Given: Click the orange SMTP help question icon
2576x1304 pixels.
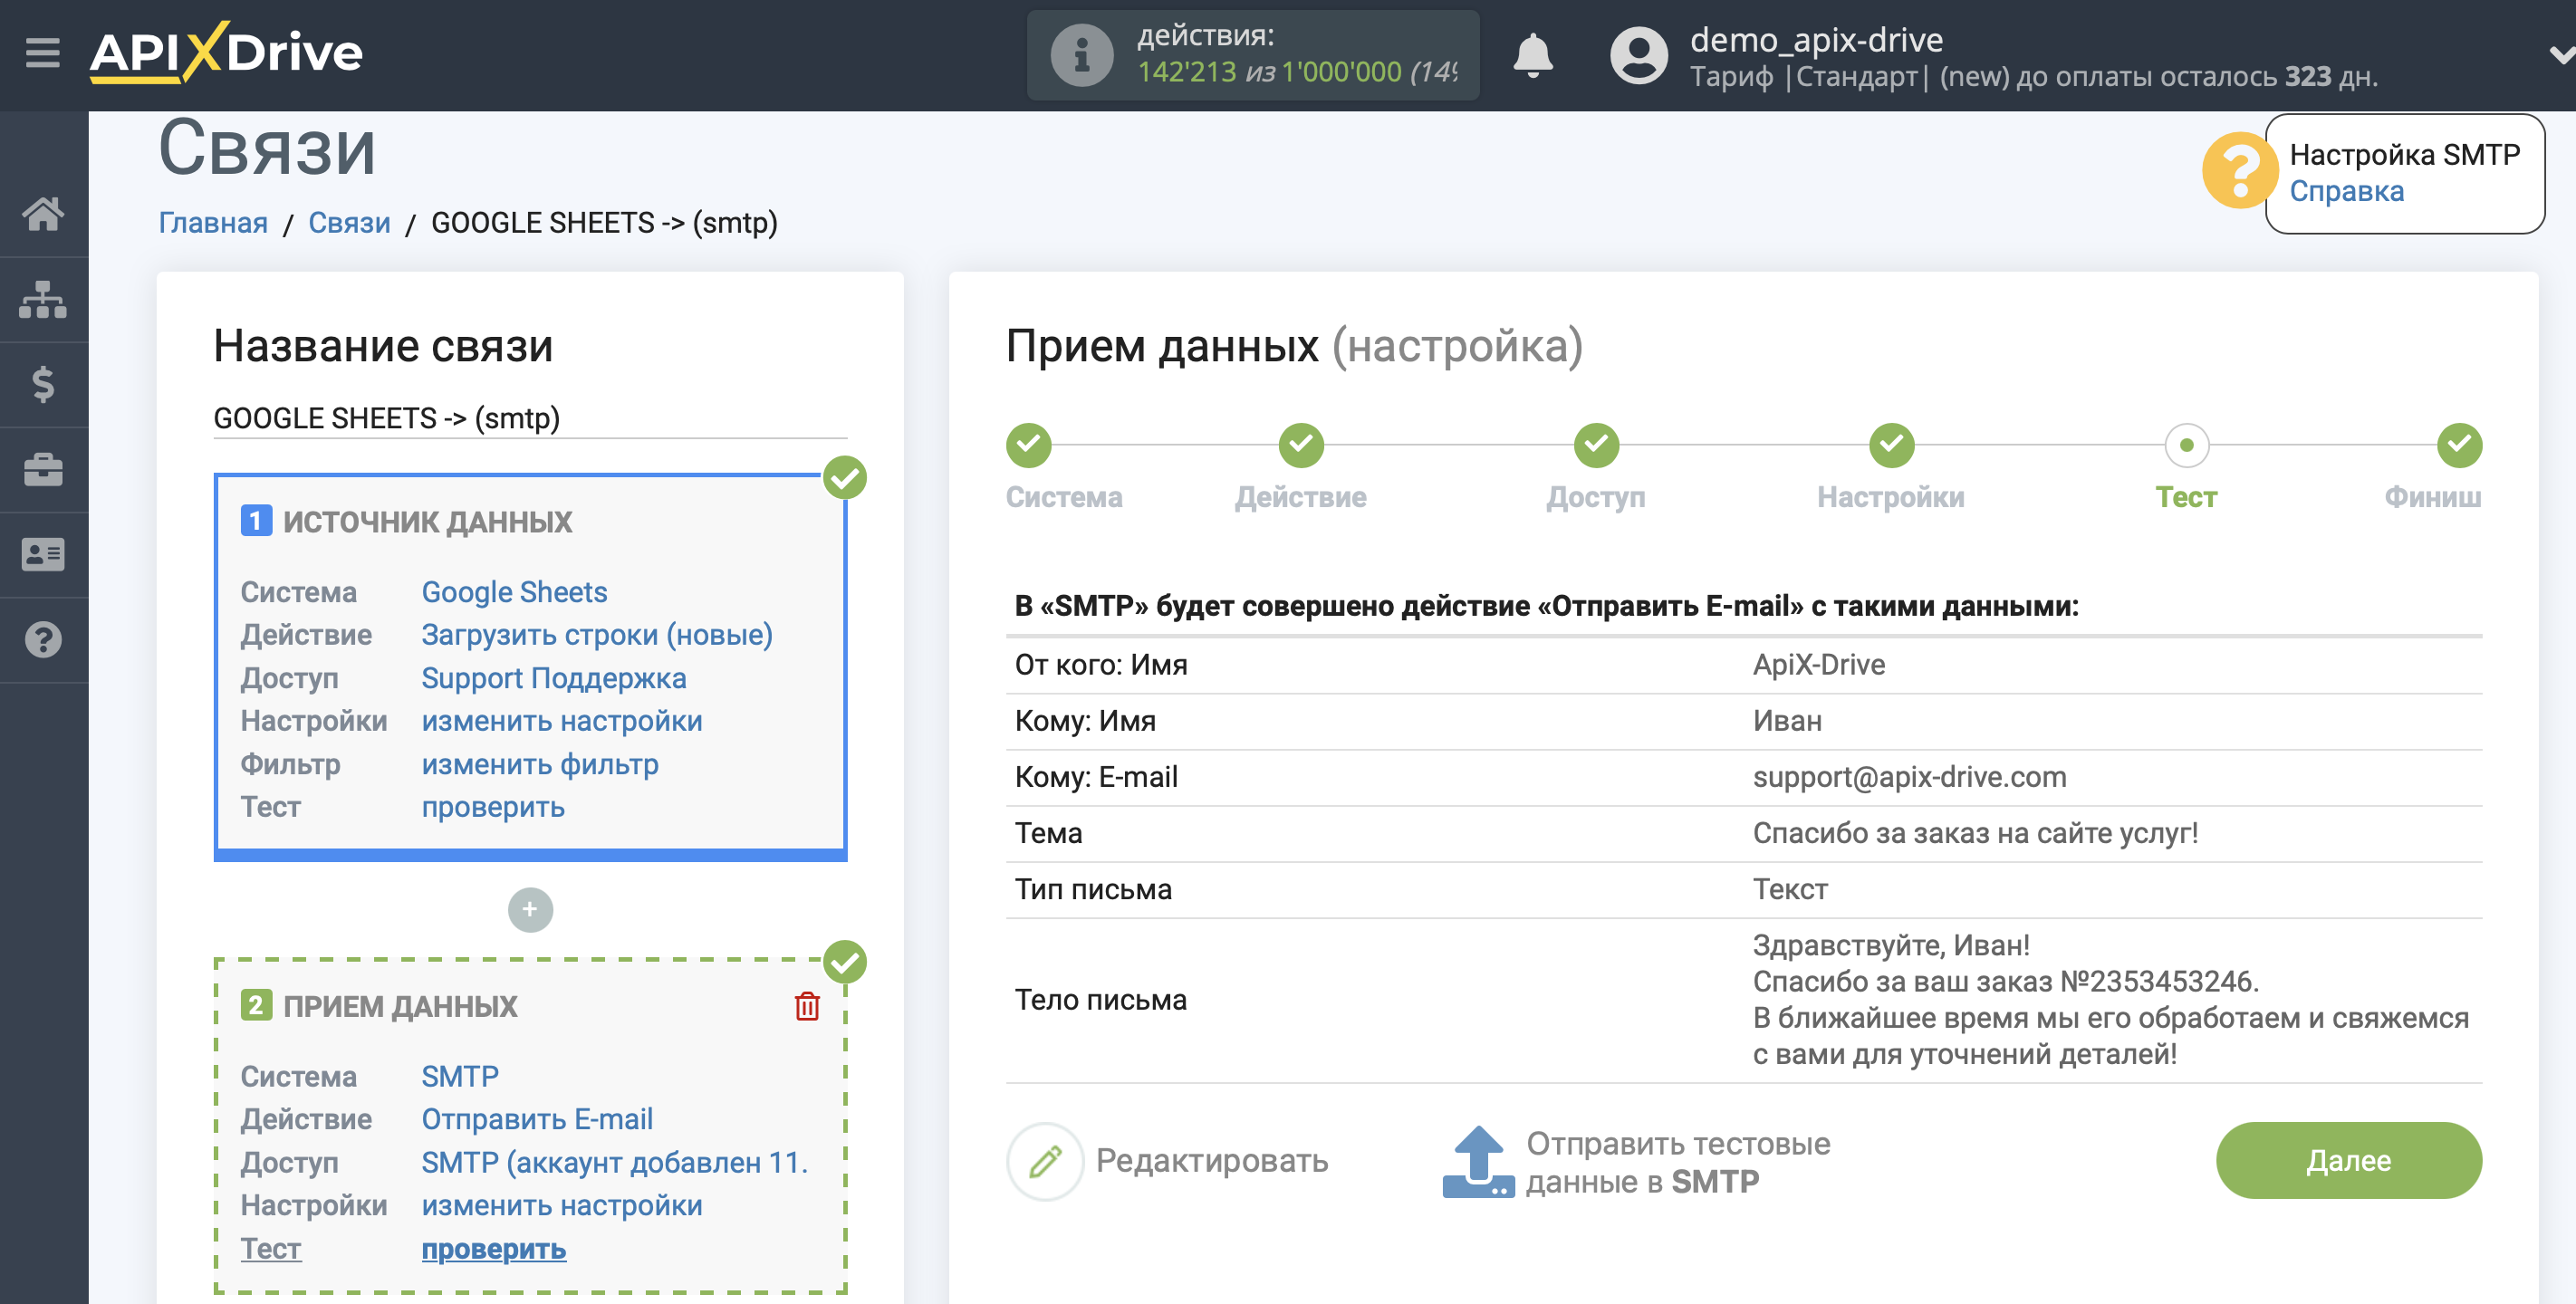Looking at the screenshot, I should coord(2238,171).
